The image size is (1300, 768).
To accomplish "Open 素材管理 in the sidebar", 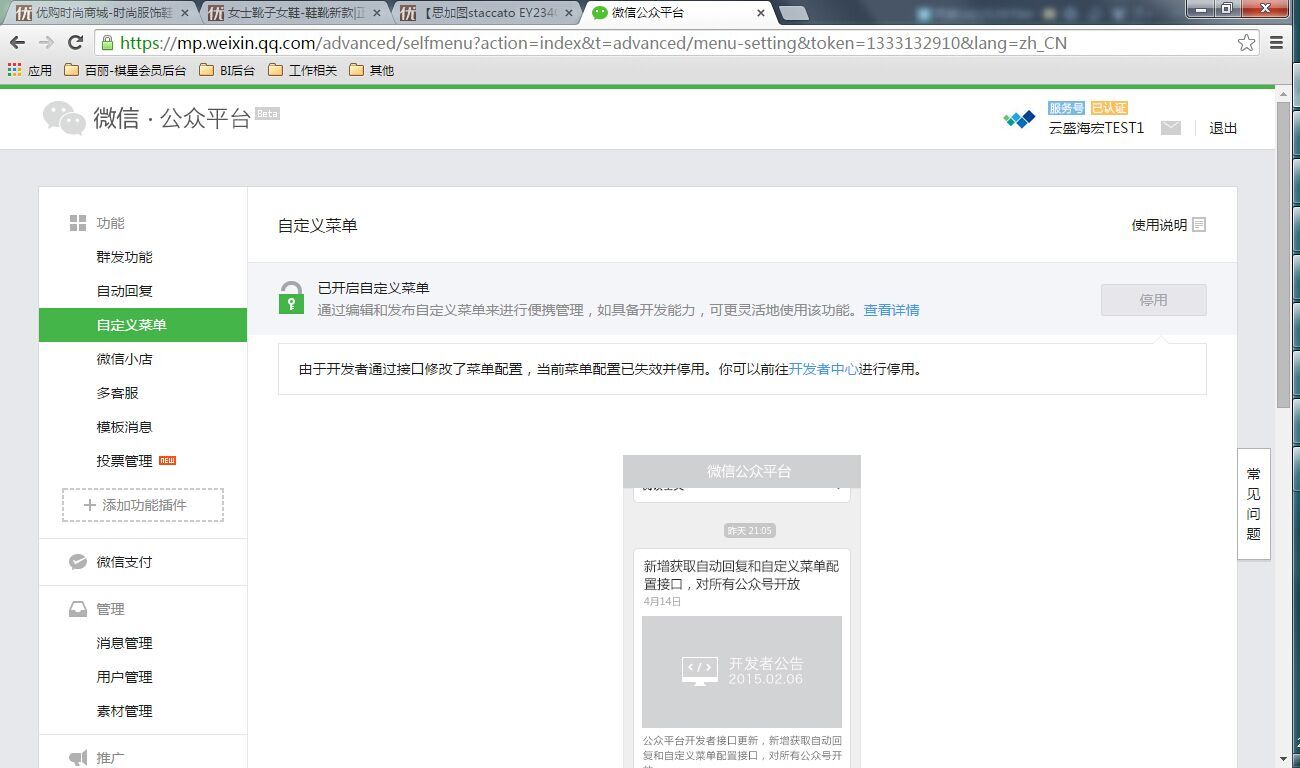I will pos(125,711).
